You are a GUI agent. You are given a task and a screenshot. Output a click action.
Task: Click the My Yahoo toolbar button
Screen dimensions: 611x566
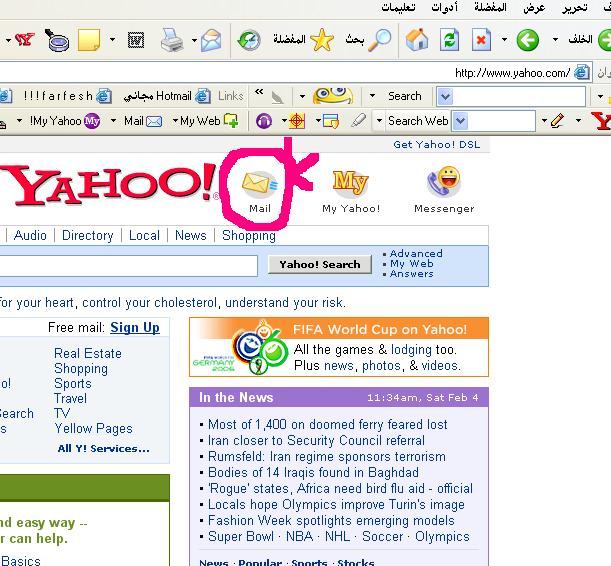tap(65, 121)
